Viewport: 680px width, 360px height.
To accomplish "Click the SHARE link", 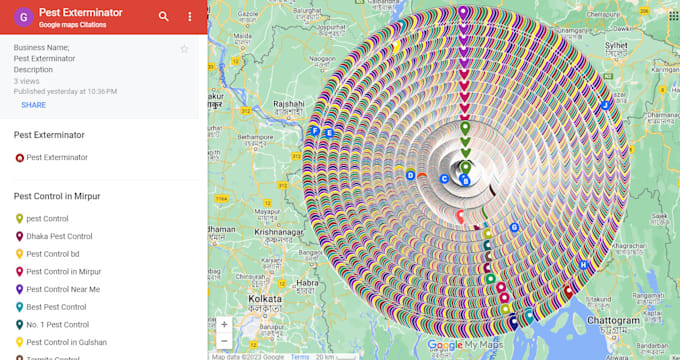I will pyautogui.click(x=33, y=105).
